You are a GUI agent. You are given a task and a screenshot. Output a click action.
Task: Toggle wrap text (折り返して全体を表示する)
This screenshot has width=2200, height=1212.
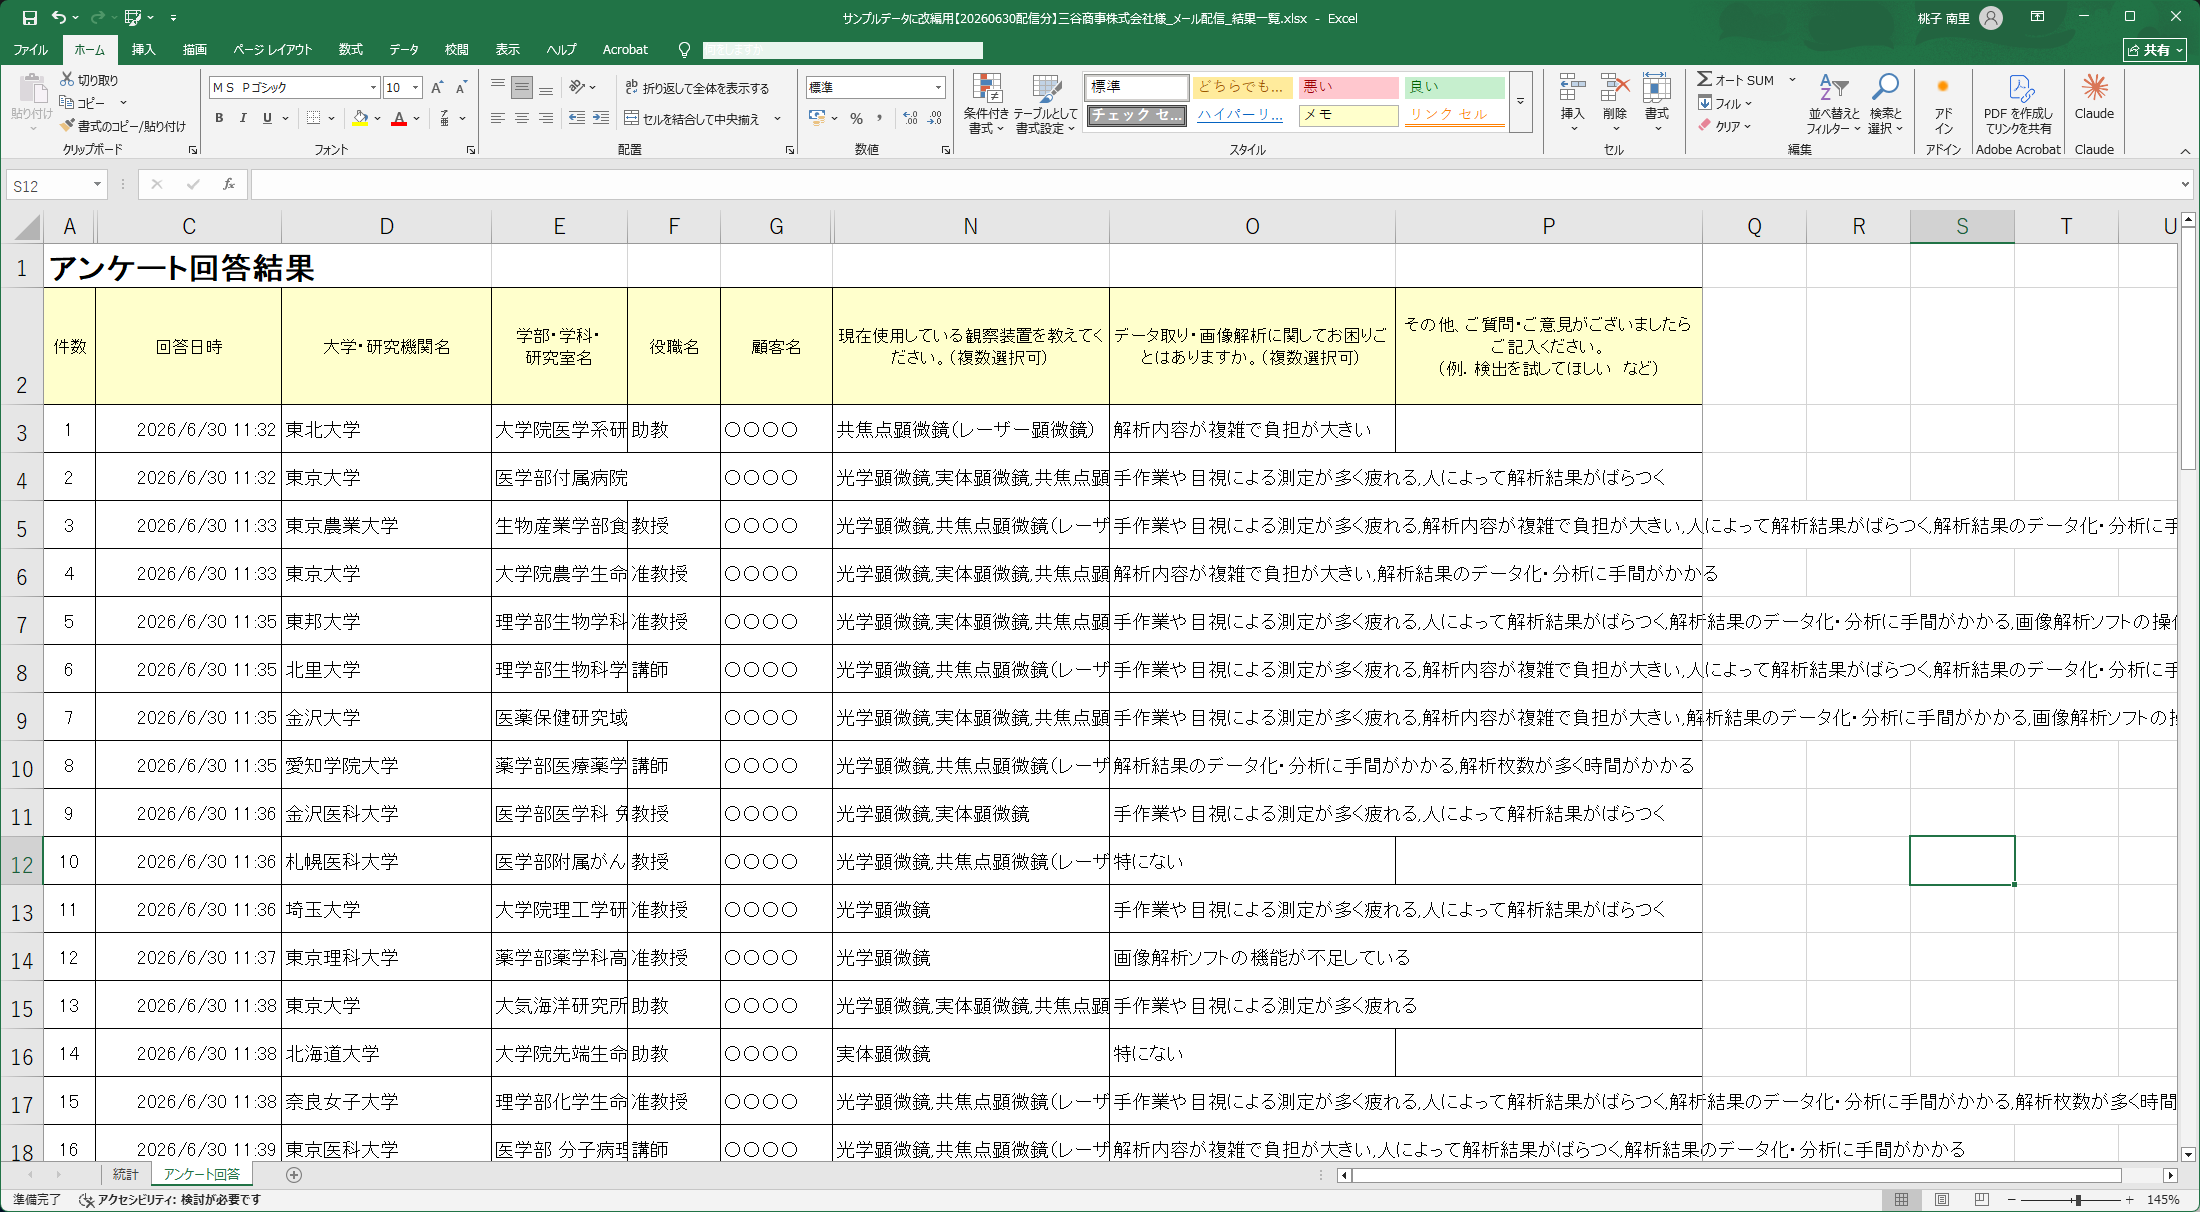(697, 88)
